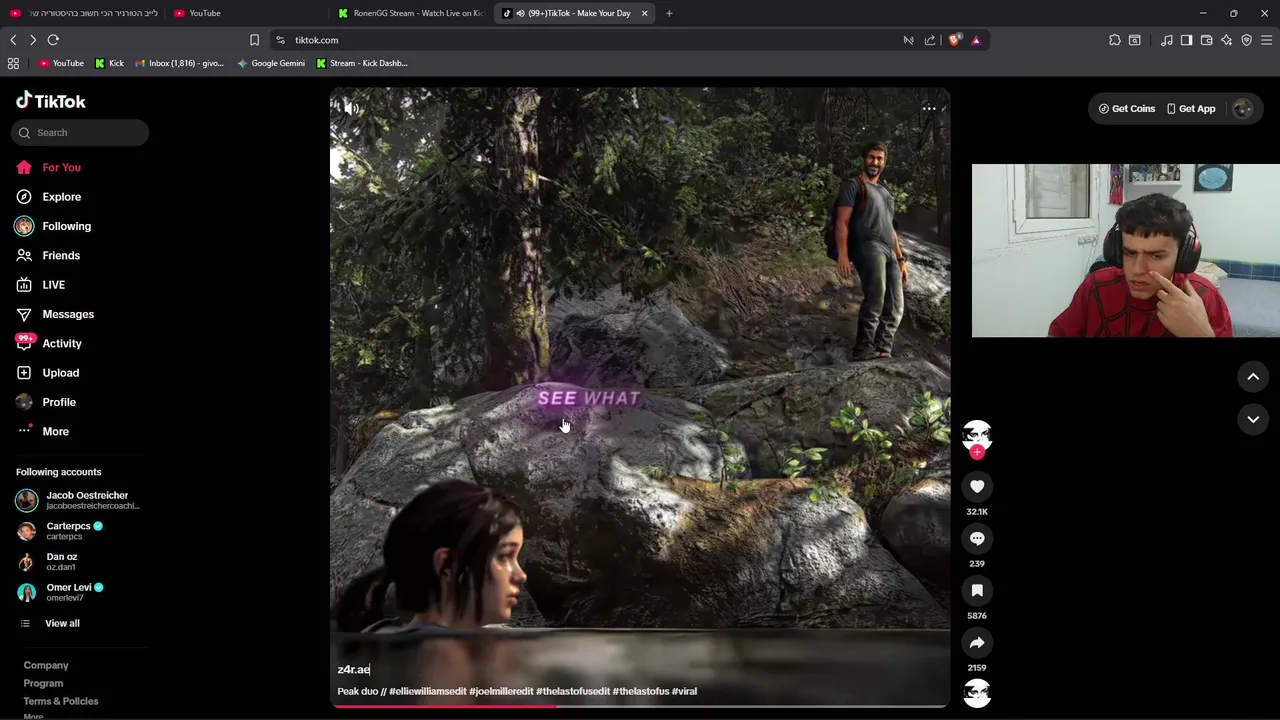Open the Brave VPN shield icon

pos(1247,40)
